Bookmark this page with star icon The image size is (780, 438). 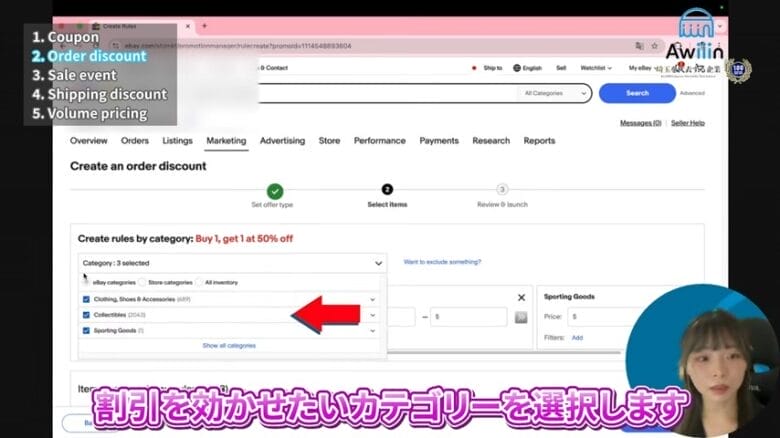point(654,46)
